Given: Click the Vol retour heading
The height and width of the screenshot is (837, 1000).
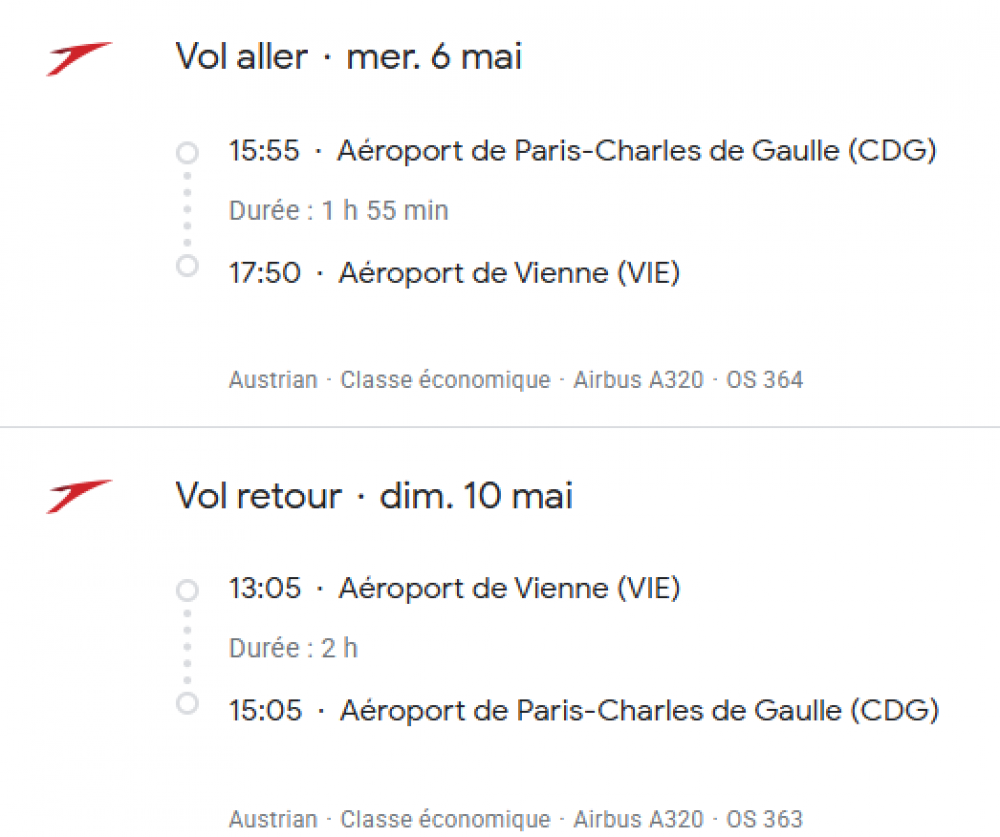Looking at the screenshot, I should 259,496.
